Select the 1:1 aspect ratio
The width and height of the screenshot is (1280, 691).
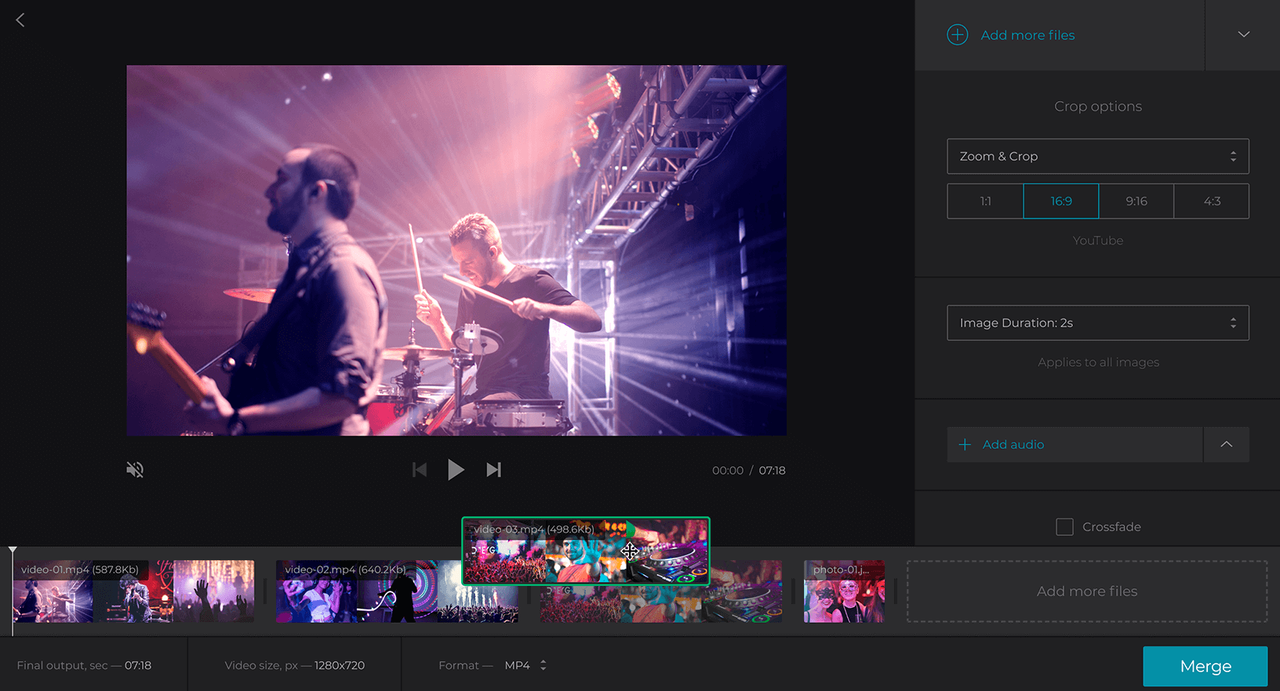[x=985, y=201]
